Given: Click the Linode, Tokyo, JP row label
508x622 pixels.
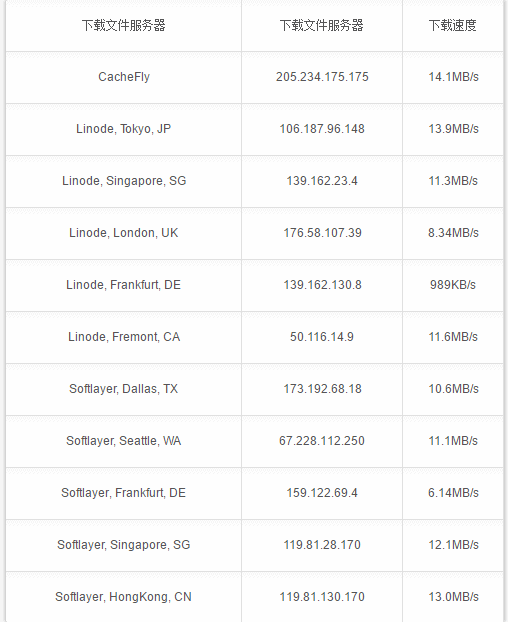Looking at the screenshot, I should (x=124, y=129).
